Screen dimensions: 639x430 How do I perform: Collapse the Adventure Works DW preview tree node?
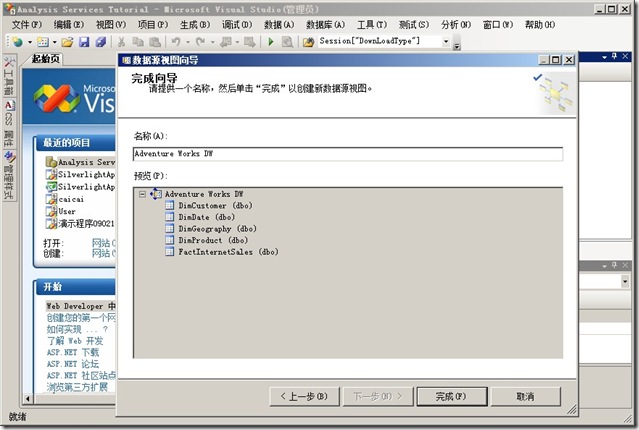(x=142, y=194)
